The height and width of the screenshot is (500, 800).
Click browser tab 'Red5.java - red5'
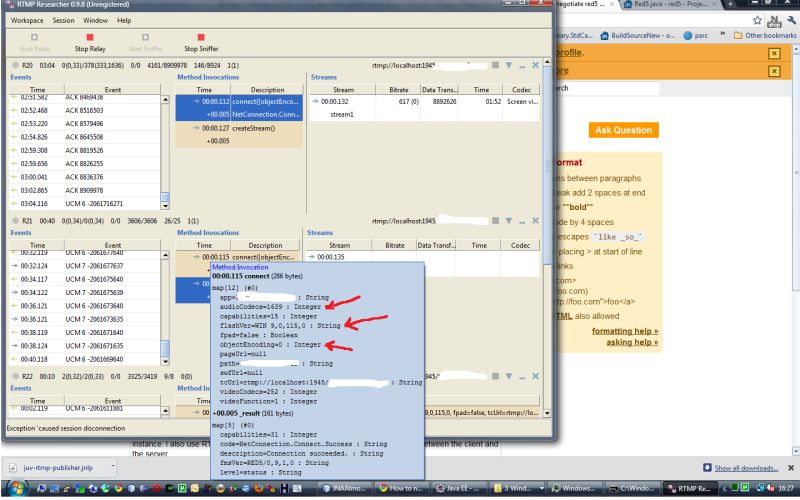670,4
